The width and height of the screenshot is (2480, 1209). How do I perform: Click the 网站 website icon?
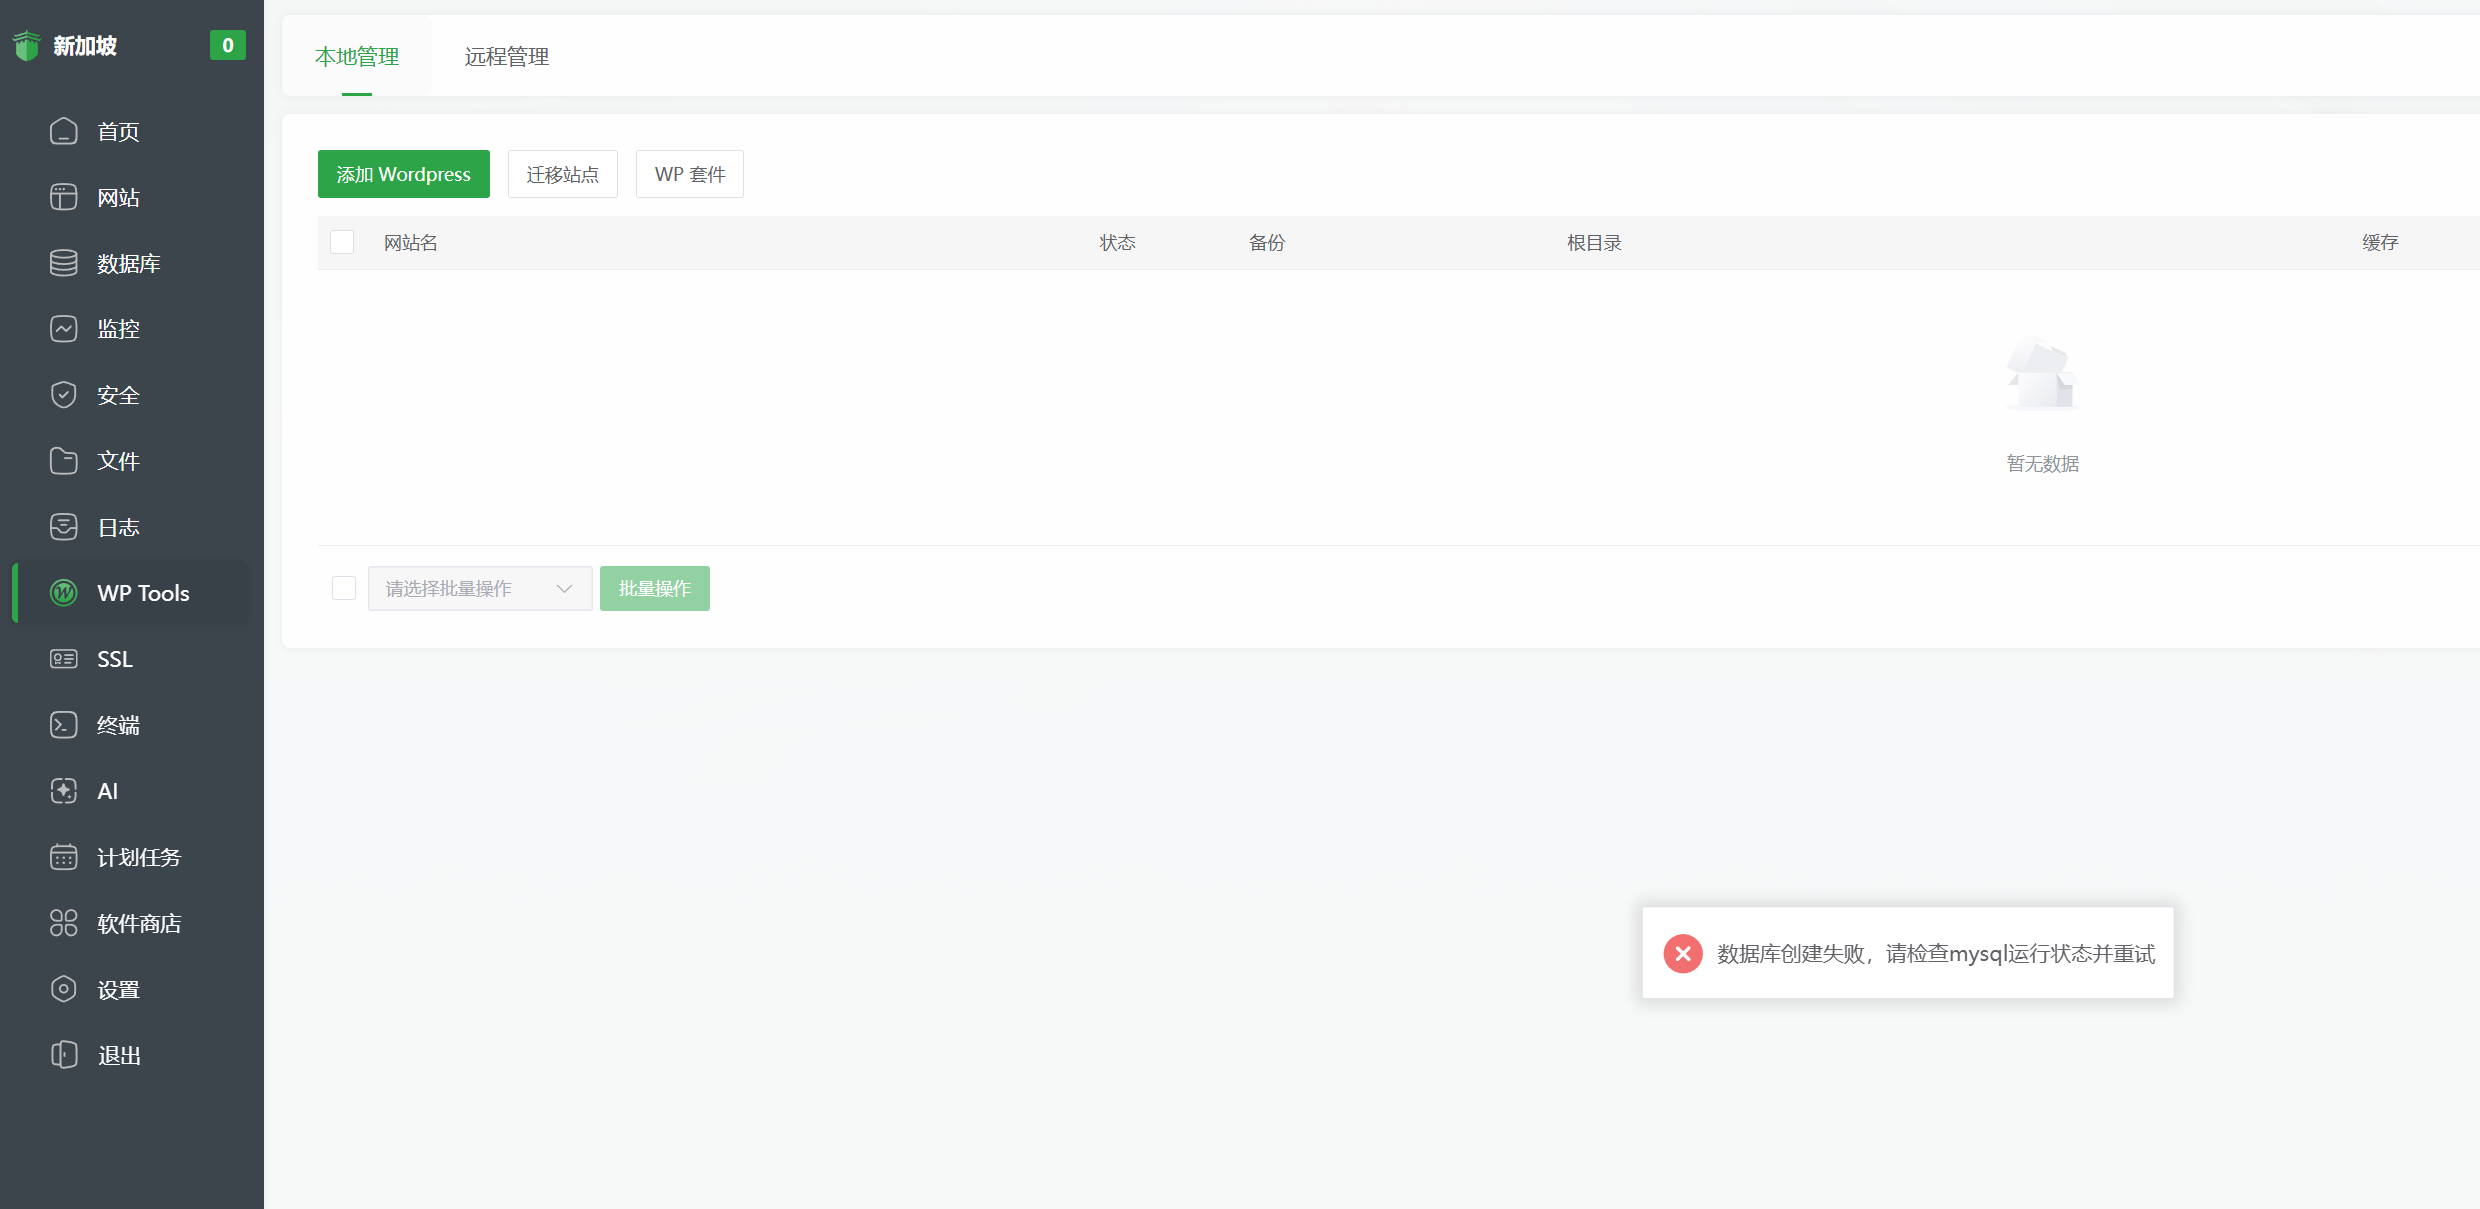pyautogui.click(x=64, y=197)
